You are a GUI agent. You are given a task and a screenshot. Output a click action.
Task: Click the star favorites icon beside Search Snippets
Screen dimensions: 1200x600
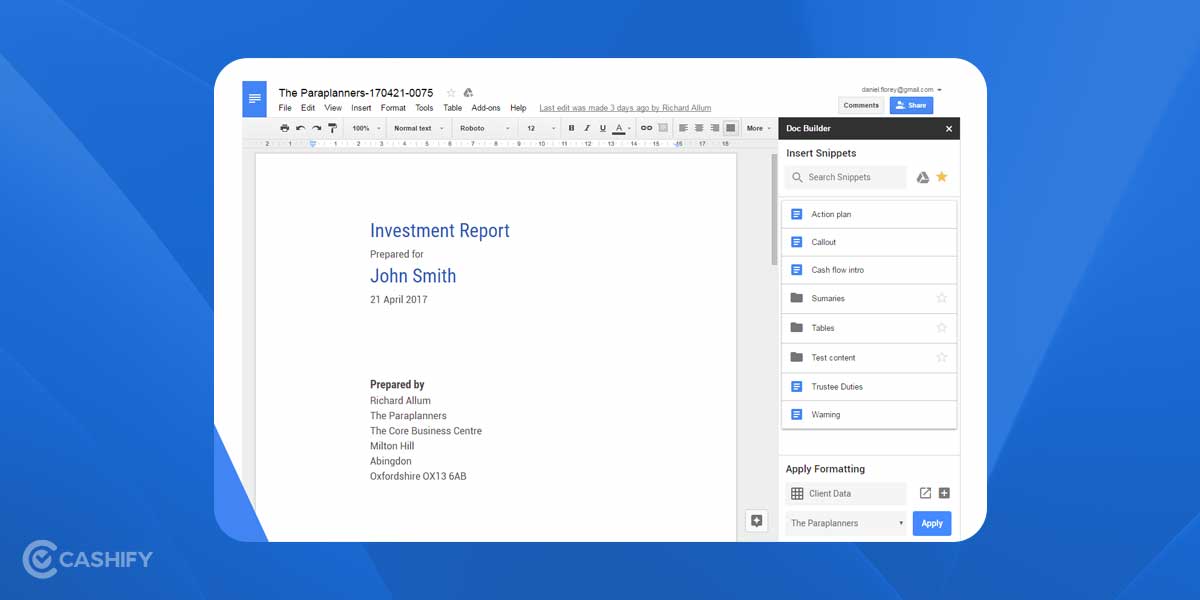tap(941, 177)
